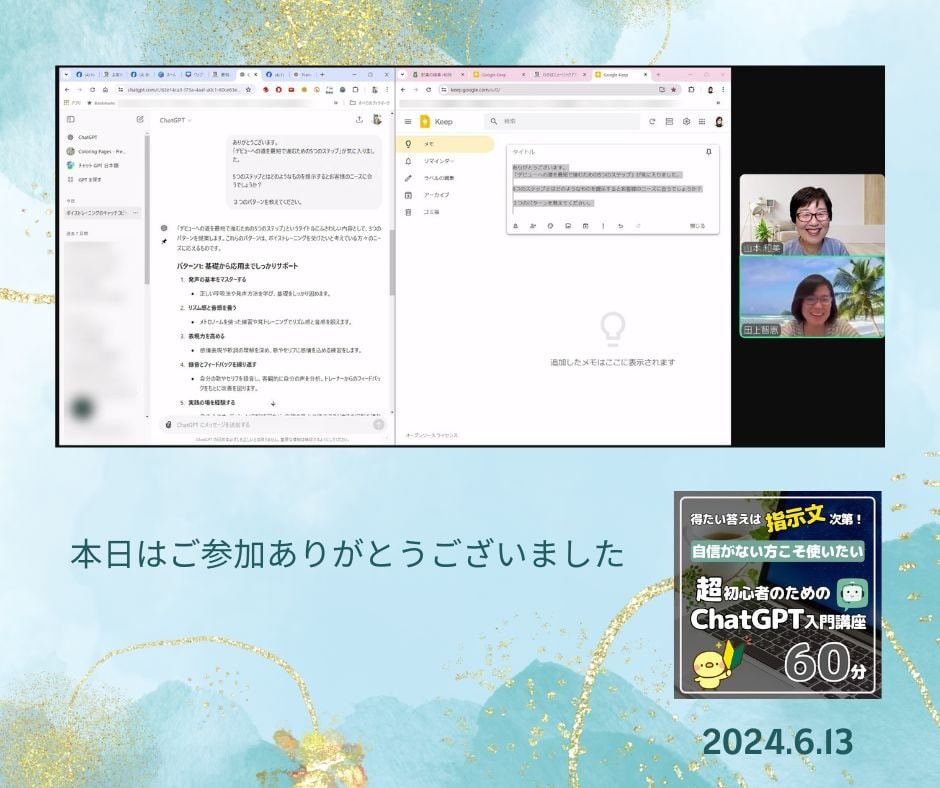Select リマインダー in the Keep sidebar
Viewport: 940px width, 788px height.
(438, 161)
